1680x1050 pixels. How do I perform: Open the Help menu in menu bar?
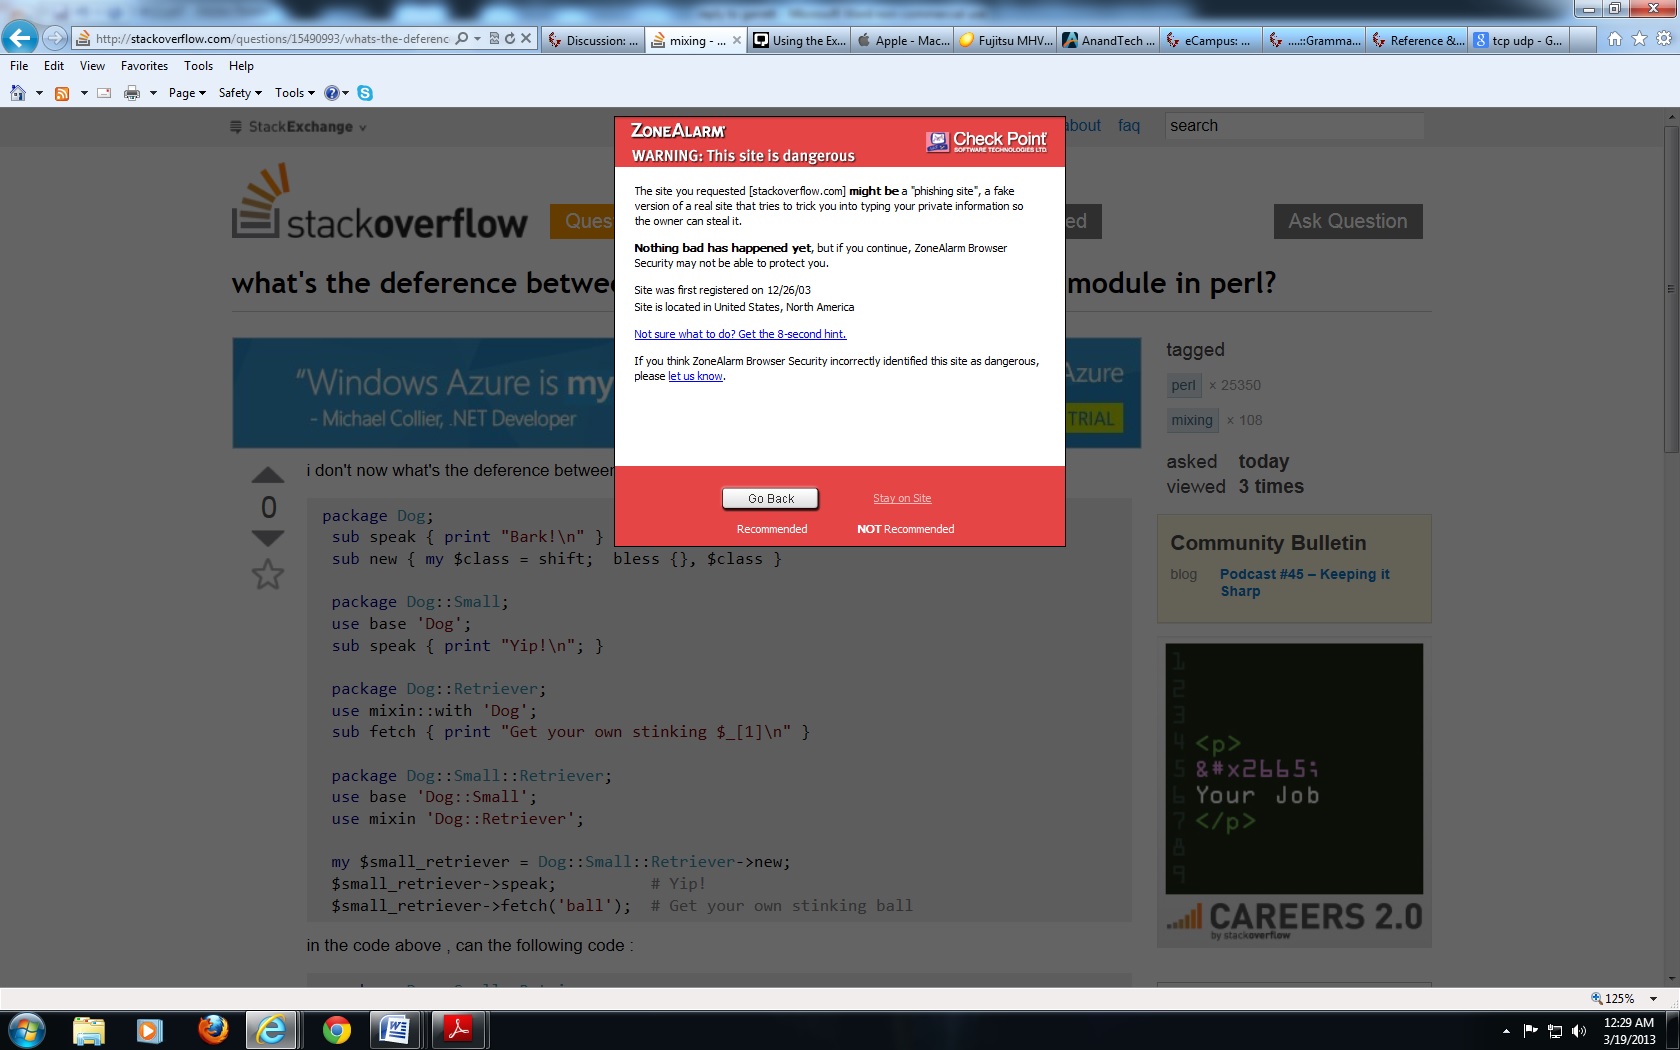[x=241, y=66]
